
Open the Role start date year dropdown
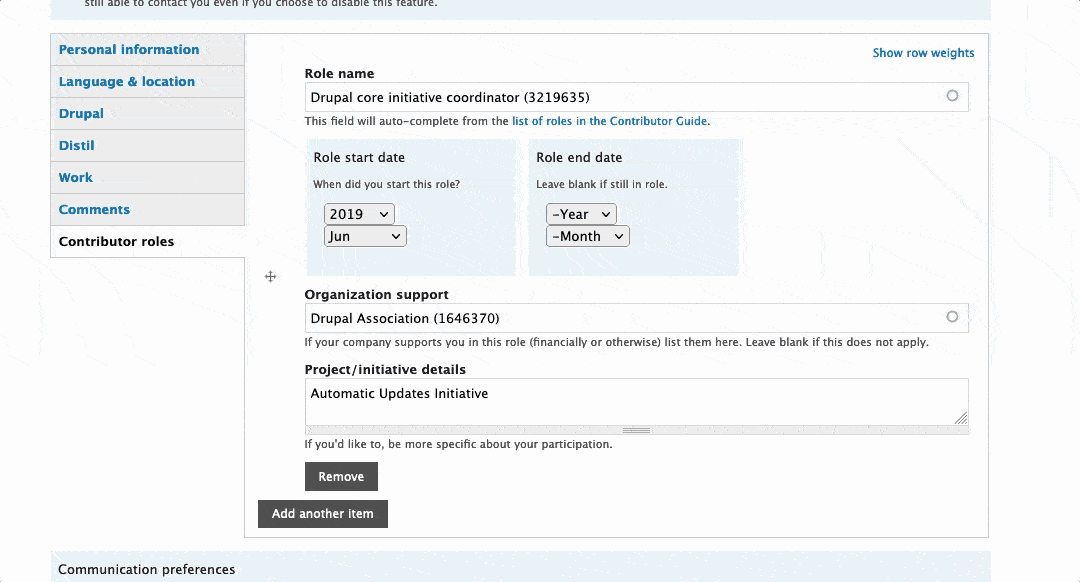click(359, 214)
